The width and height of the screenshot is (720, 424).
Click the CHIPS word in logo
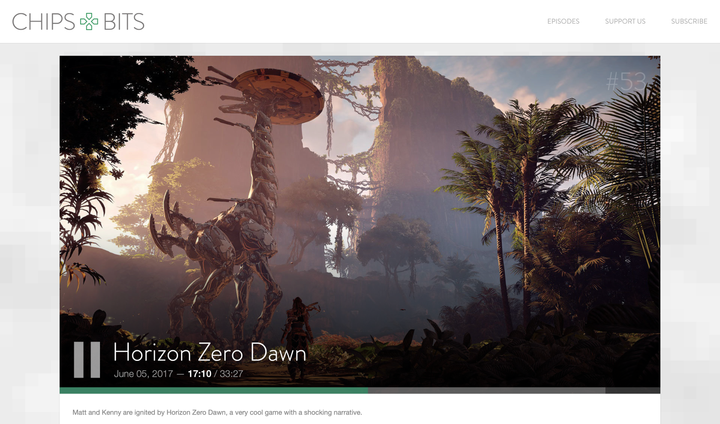point(43,21)
